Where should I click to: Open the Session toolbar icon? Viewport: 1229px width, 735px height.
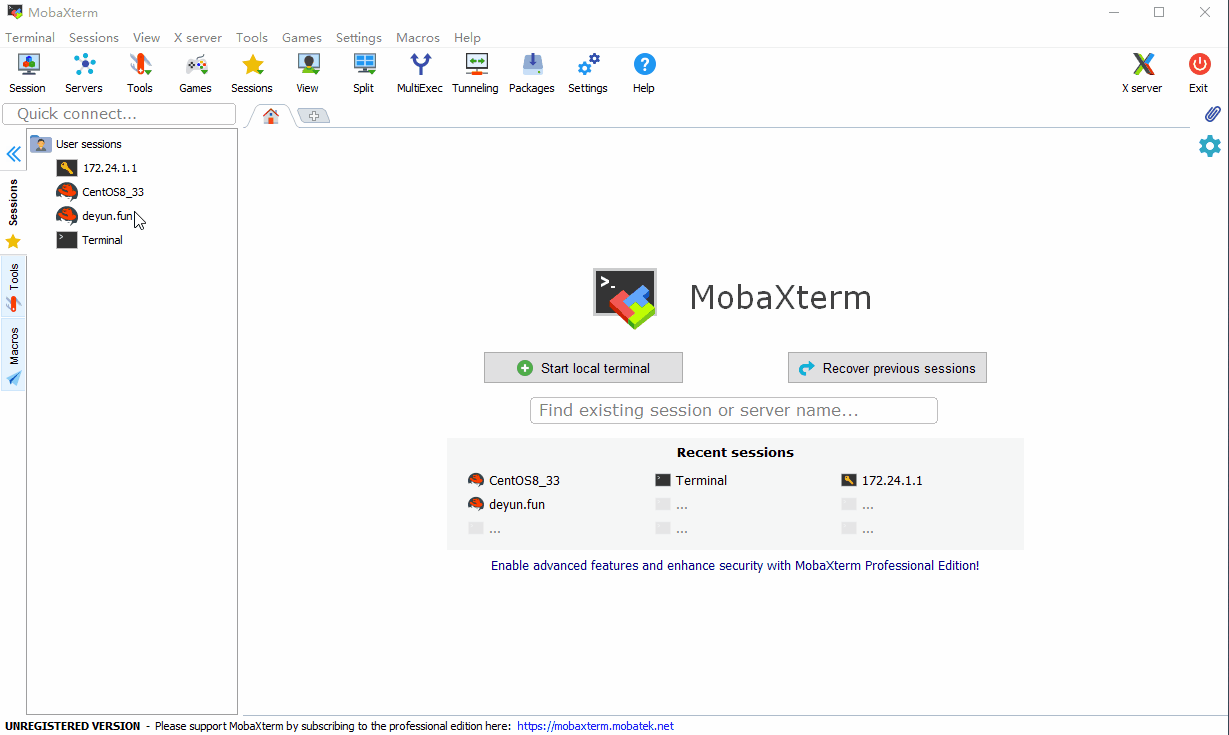[x=28, y=73]
